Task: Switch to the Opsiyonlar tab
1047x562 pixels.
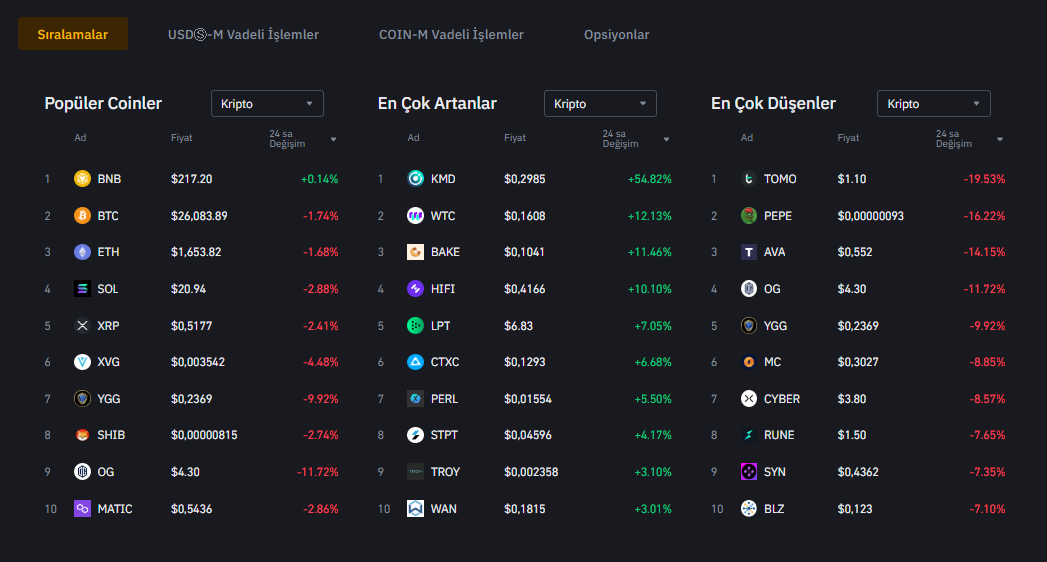Action: [x=616, y=35]
